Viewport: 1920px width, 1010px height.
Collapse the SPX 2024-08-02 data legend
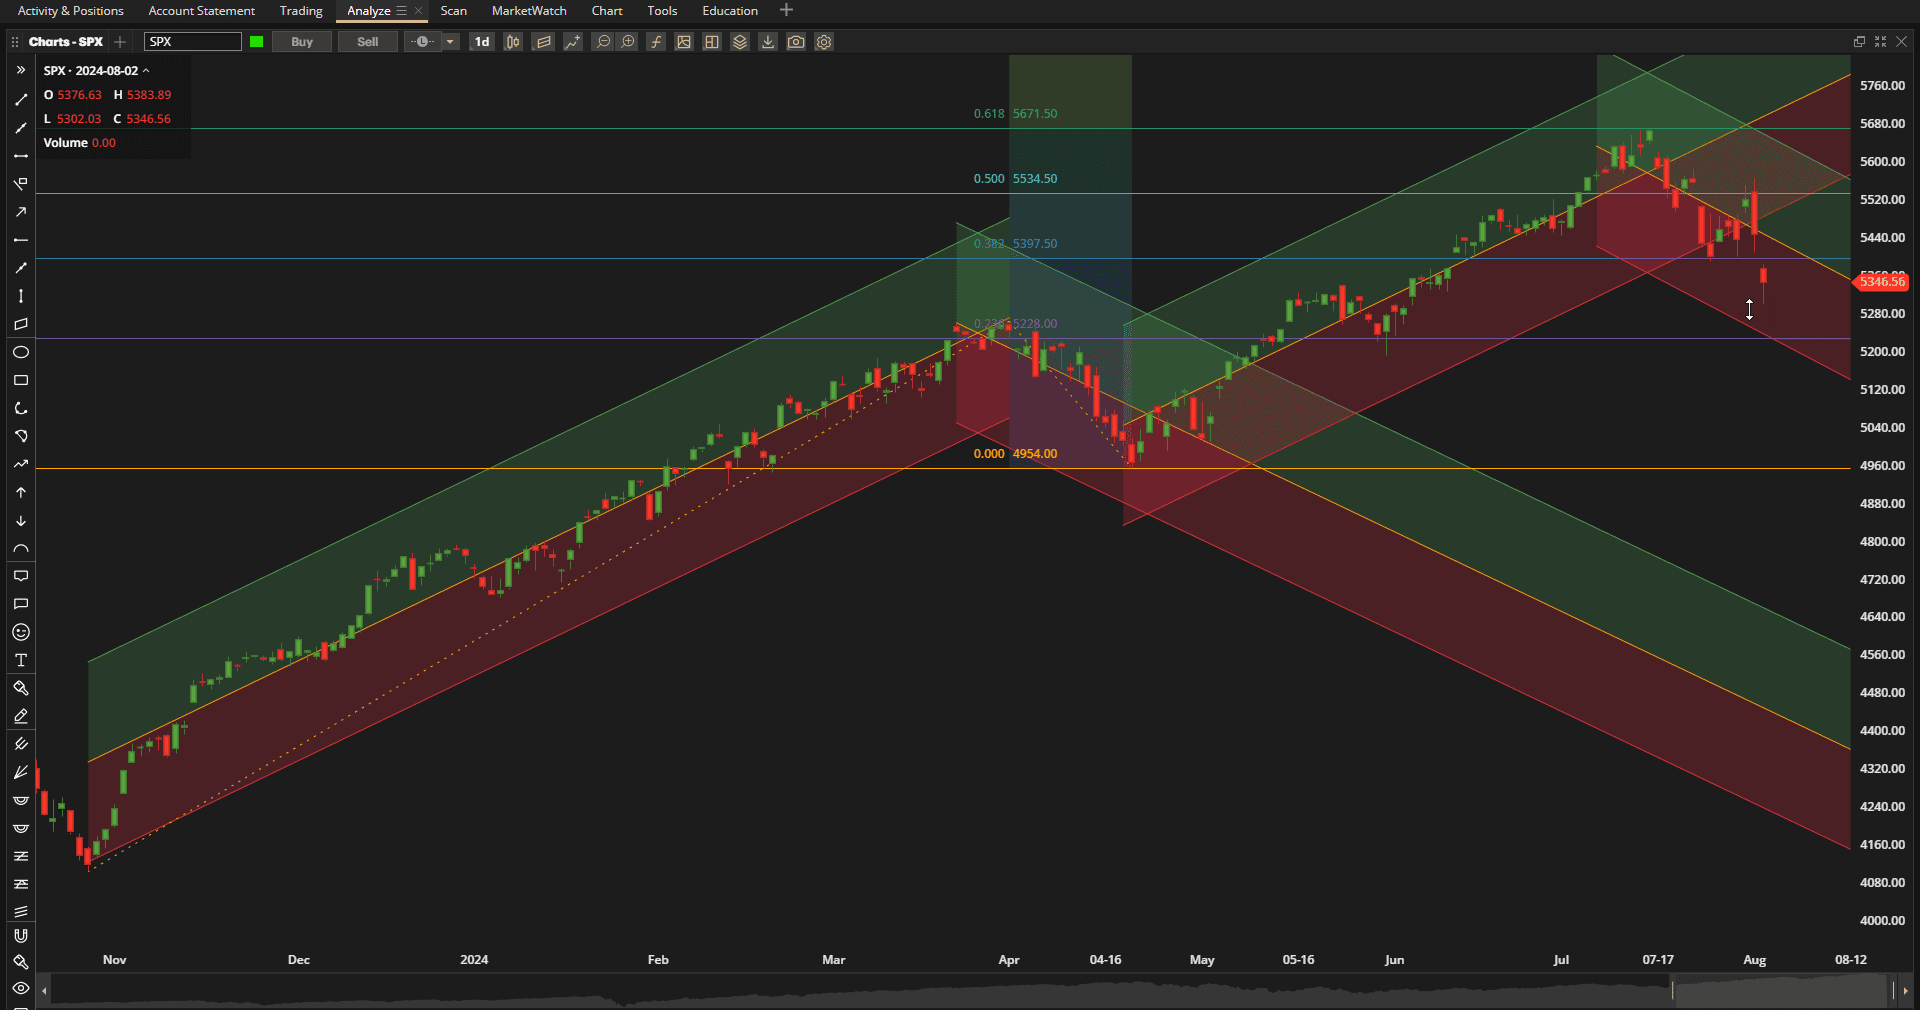pyautogui.click(x=146, y=71)
